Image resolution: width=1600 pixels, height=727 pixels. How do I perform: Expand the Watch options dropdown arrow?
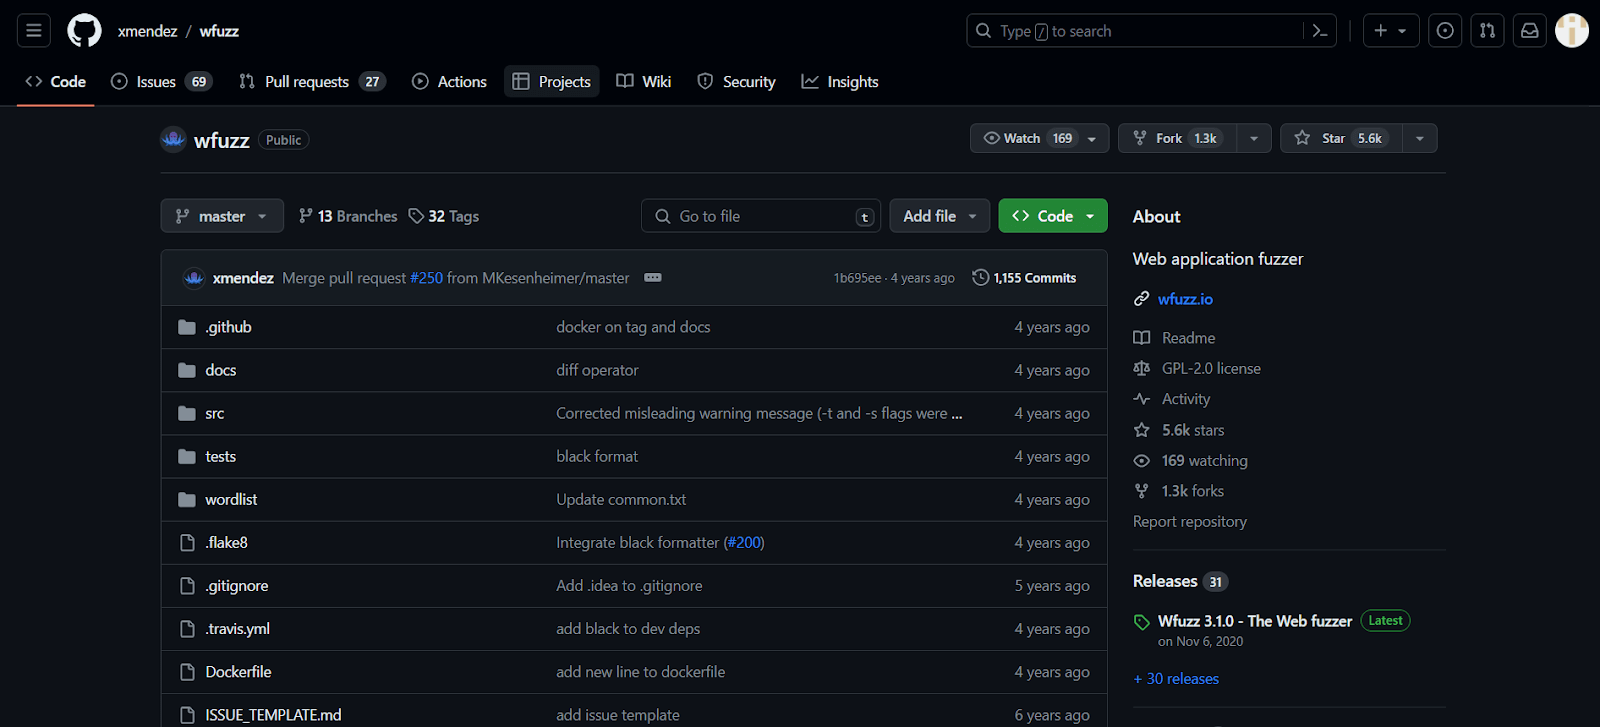pos(1092,138)
